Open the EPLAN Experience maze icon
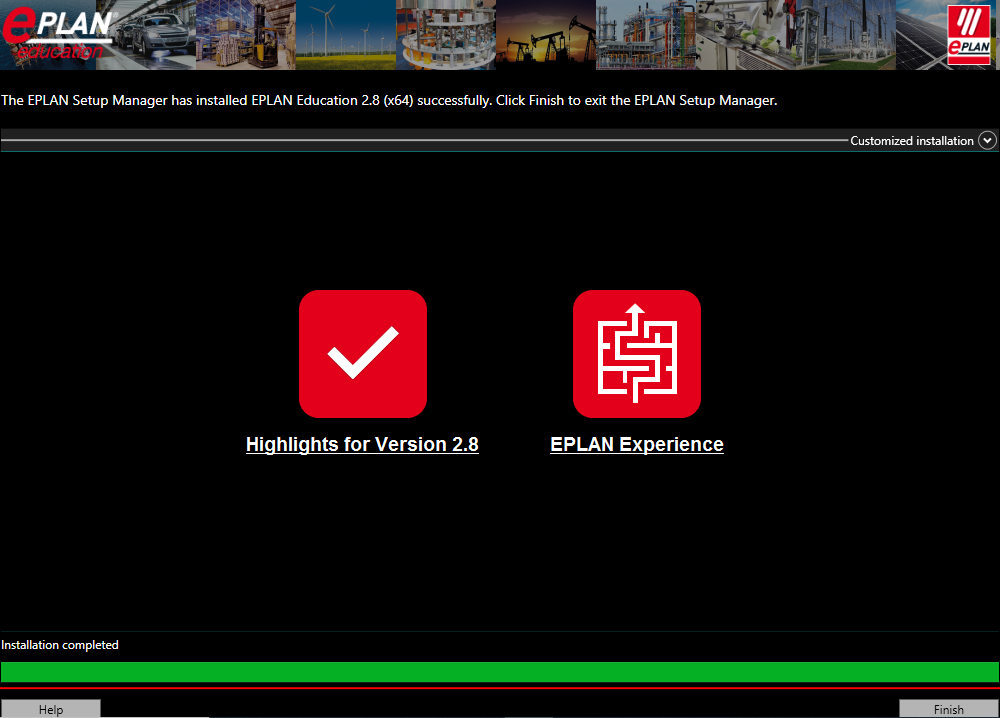The width and height of the screenshot is (1000, 718). tap(636, 354)
